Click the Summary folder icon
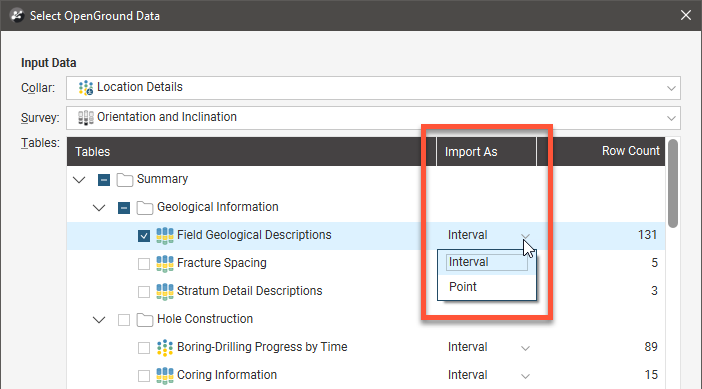 point(125,180)
